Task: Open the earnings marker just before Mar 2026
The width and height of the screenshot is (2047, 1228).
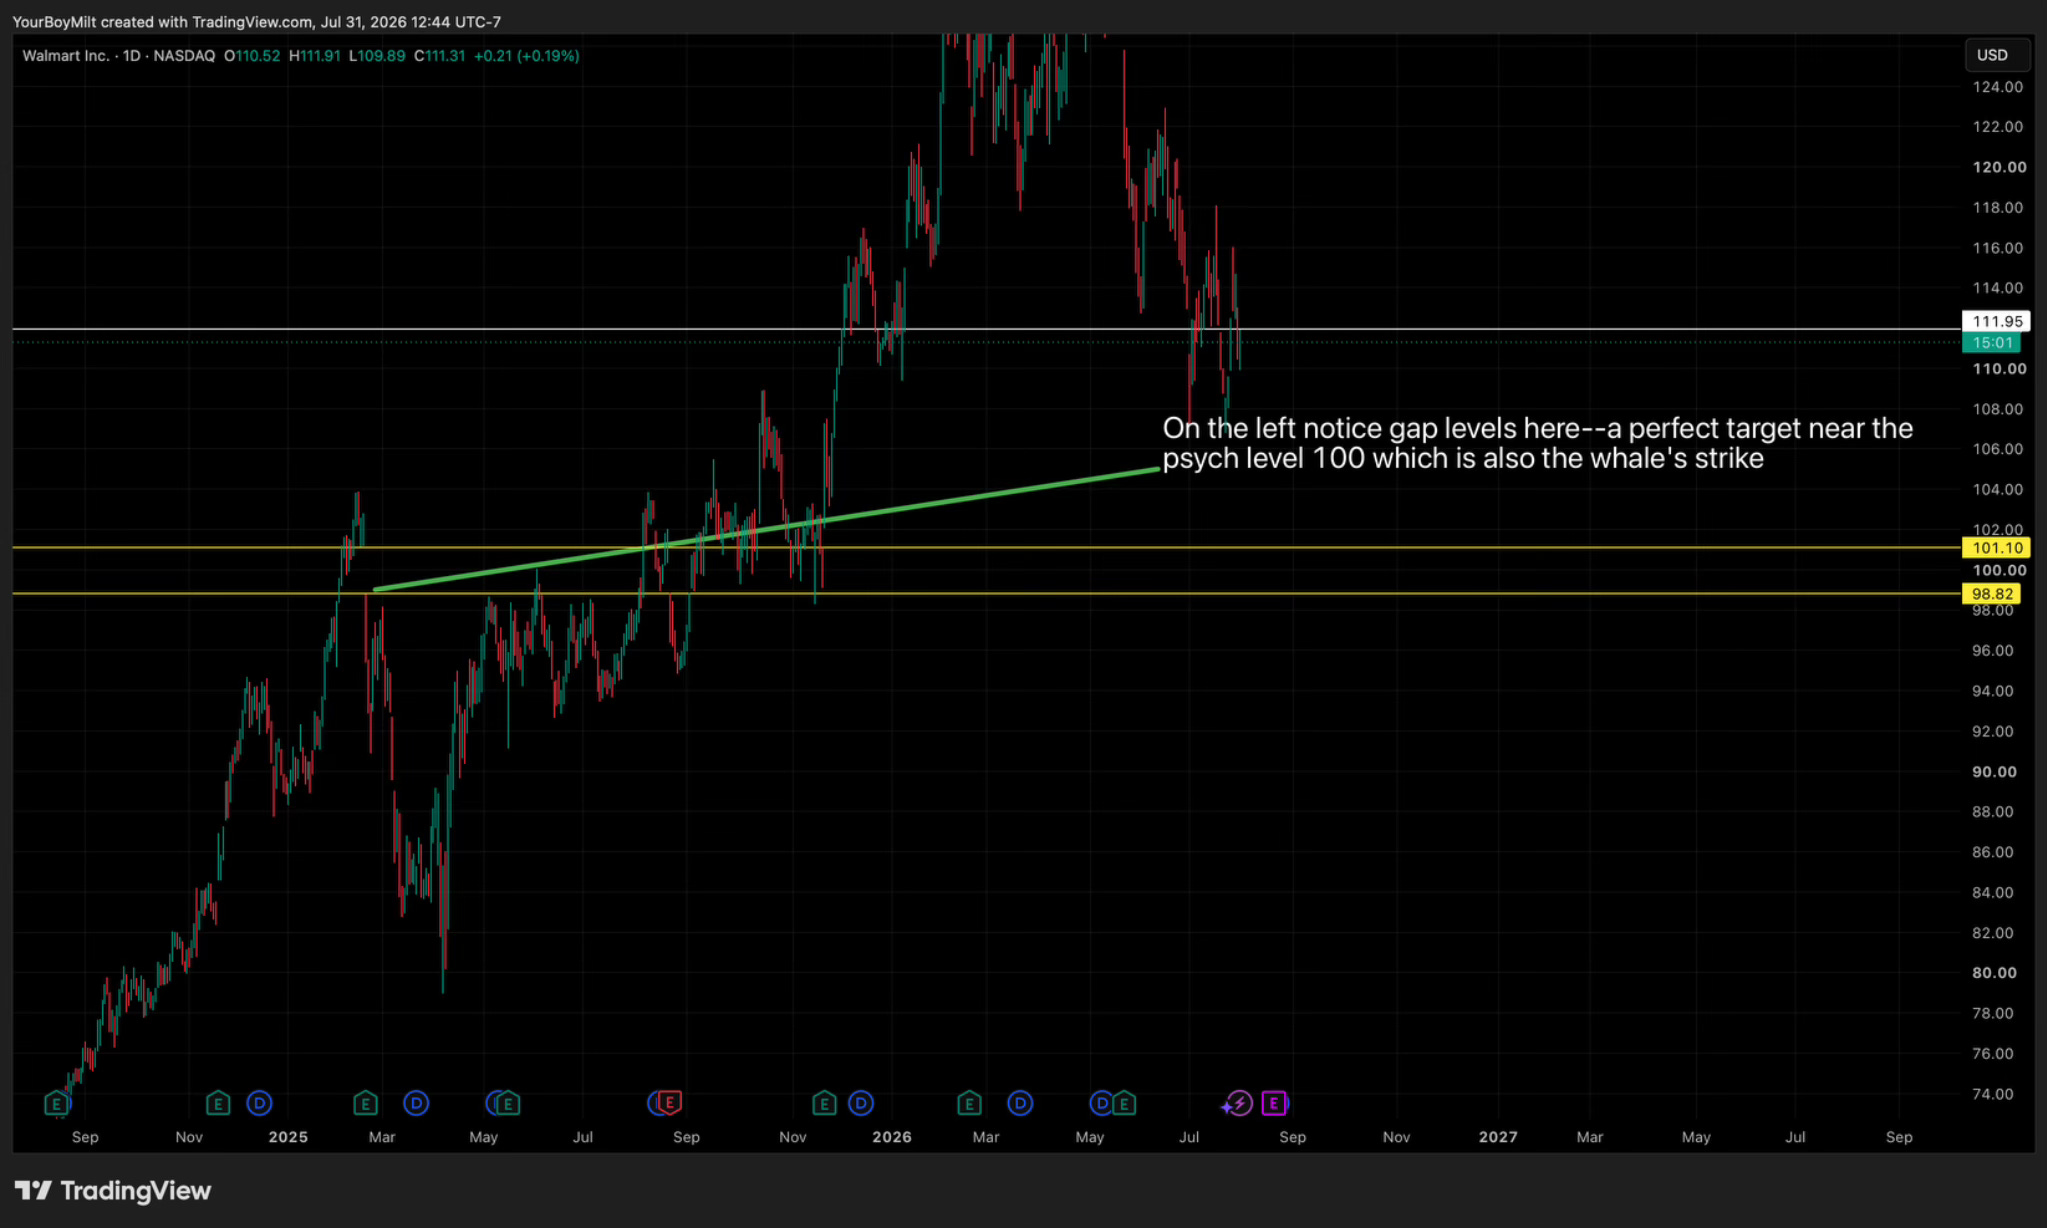Action: [969, 1103]
